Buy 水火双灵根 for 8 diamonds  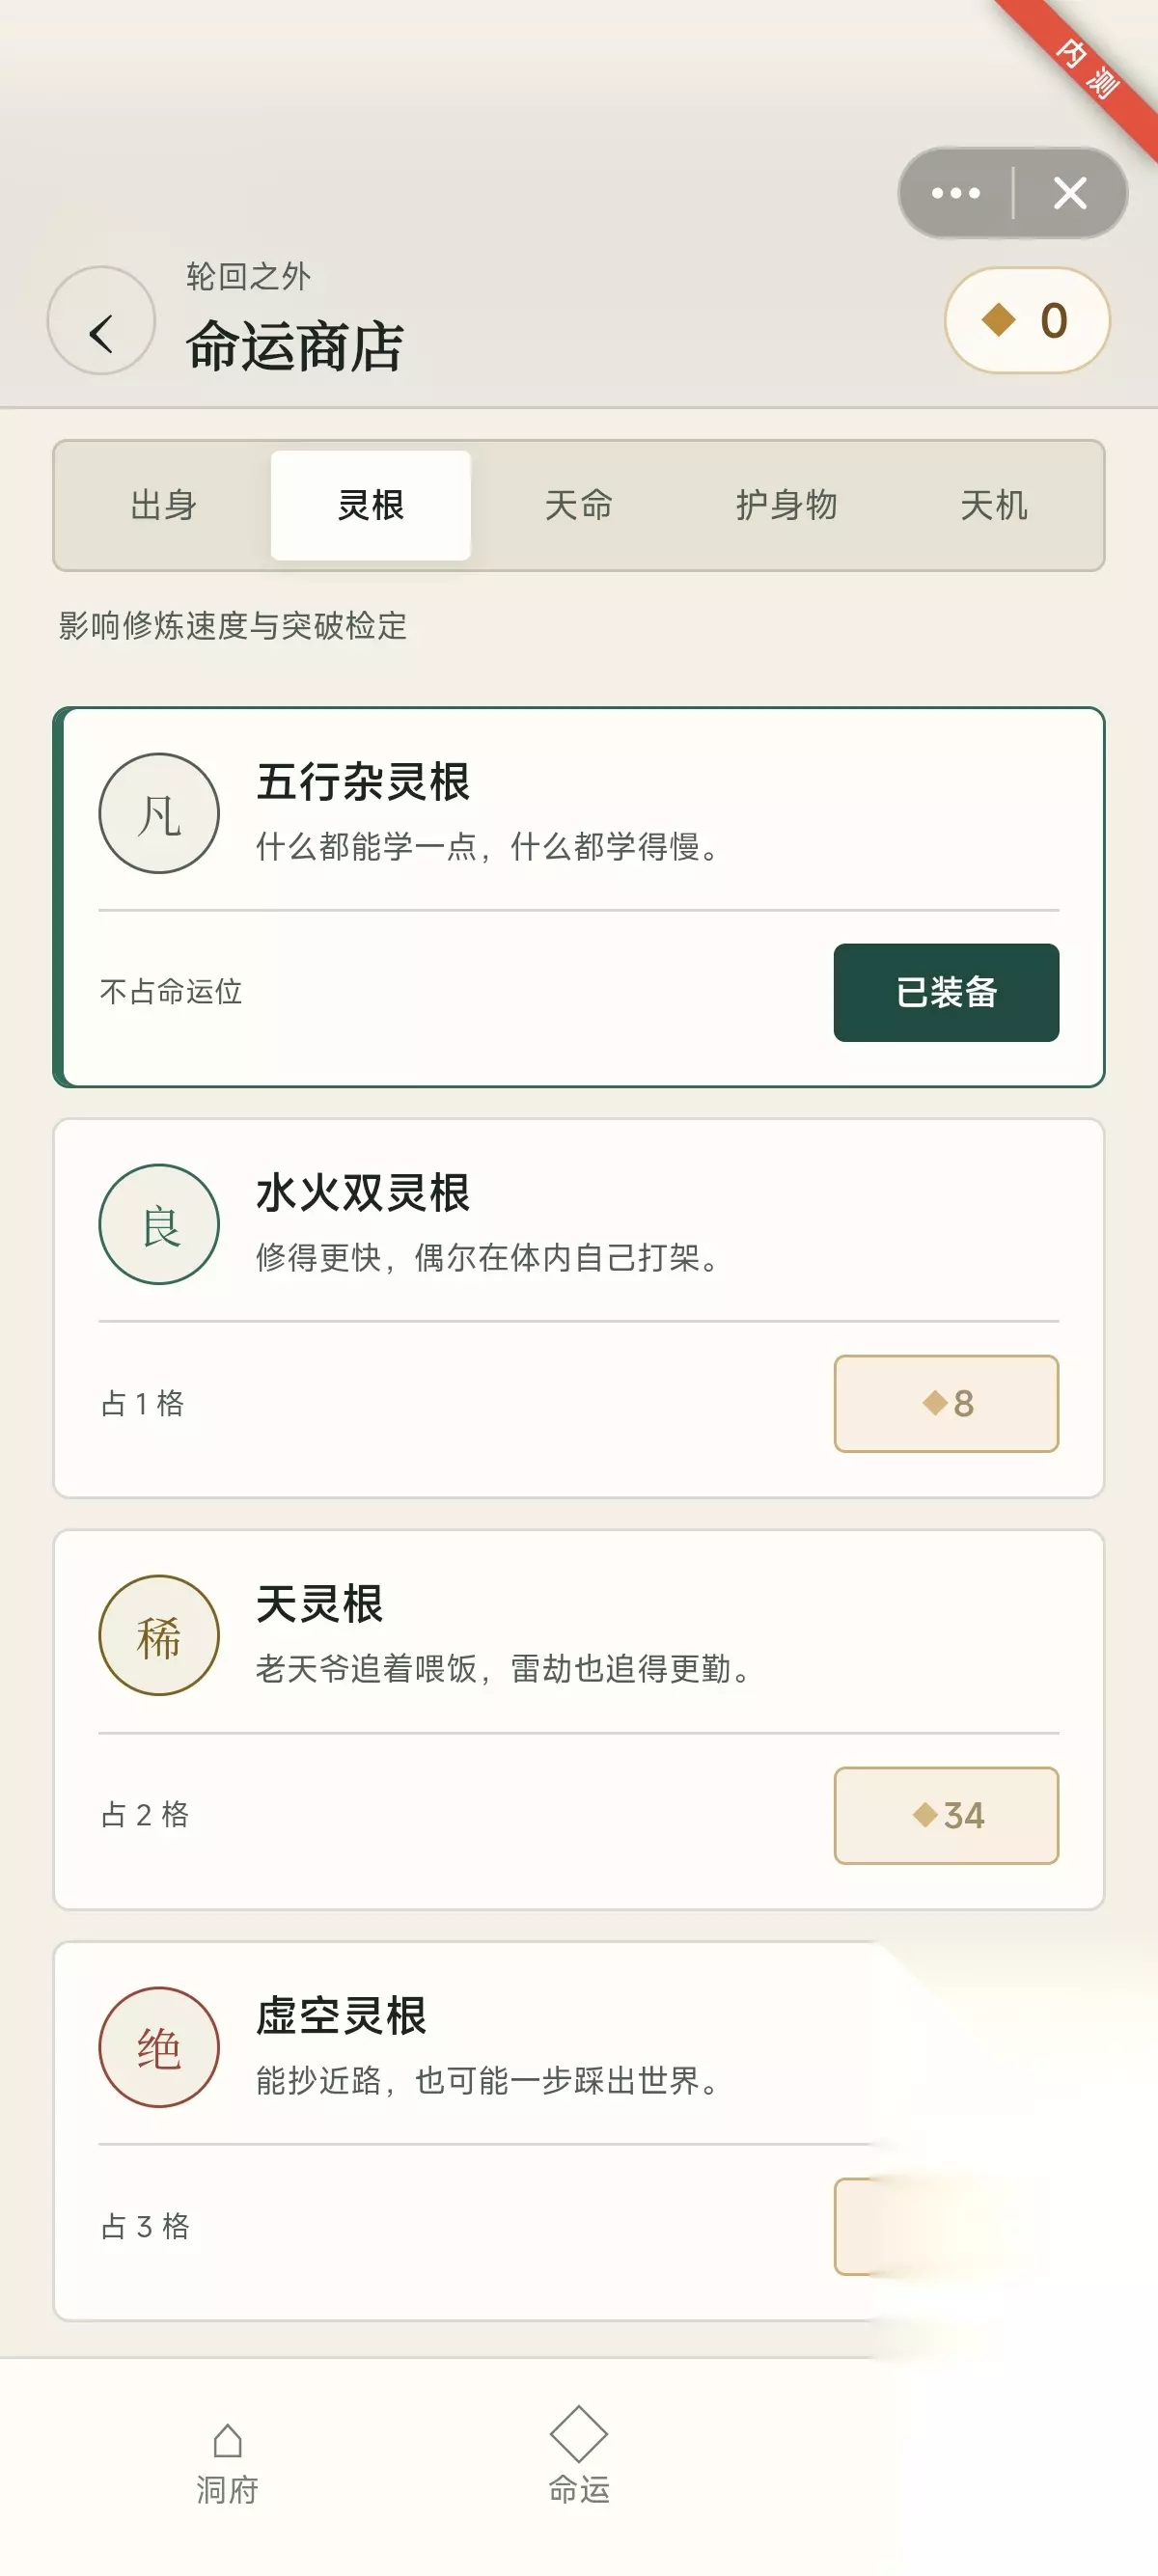(x=946, y=1403)
